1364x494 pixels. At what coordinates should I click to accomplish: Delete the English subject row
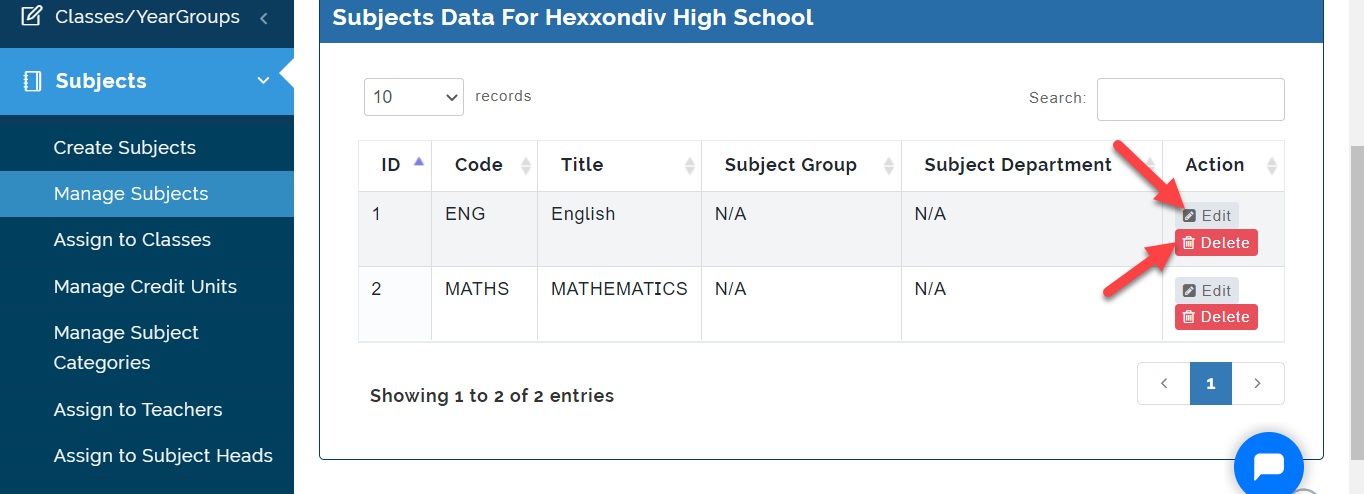click(x=1216, y=243)
